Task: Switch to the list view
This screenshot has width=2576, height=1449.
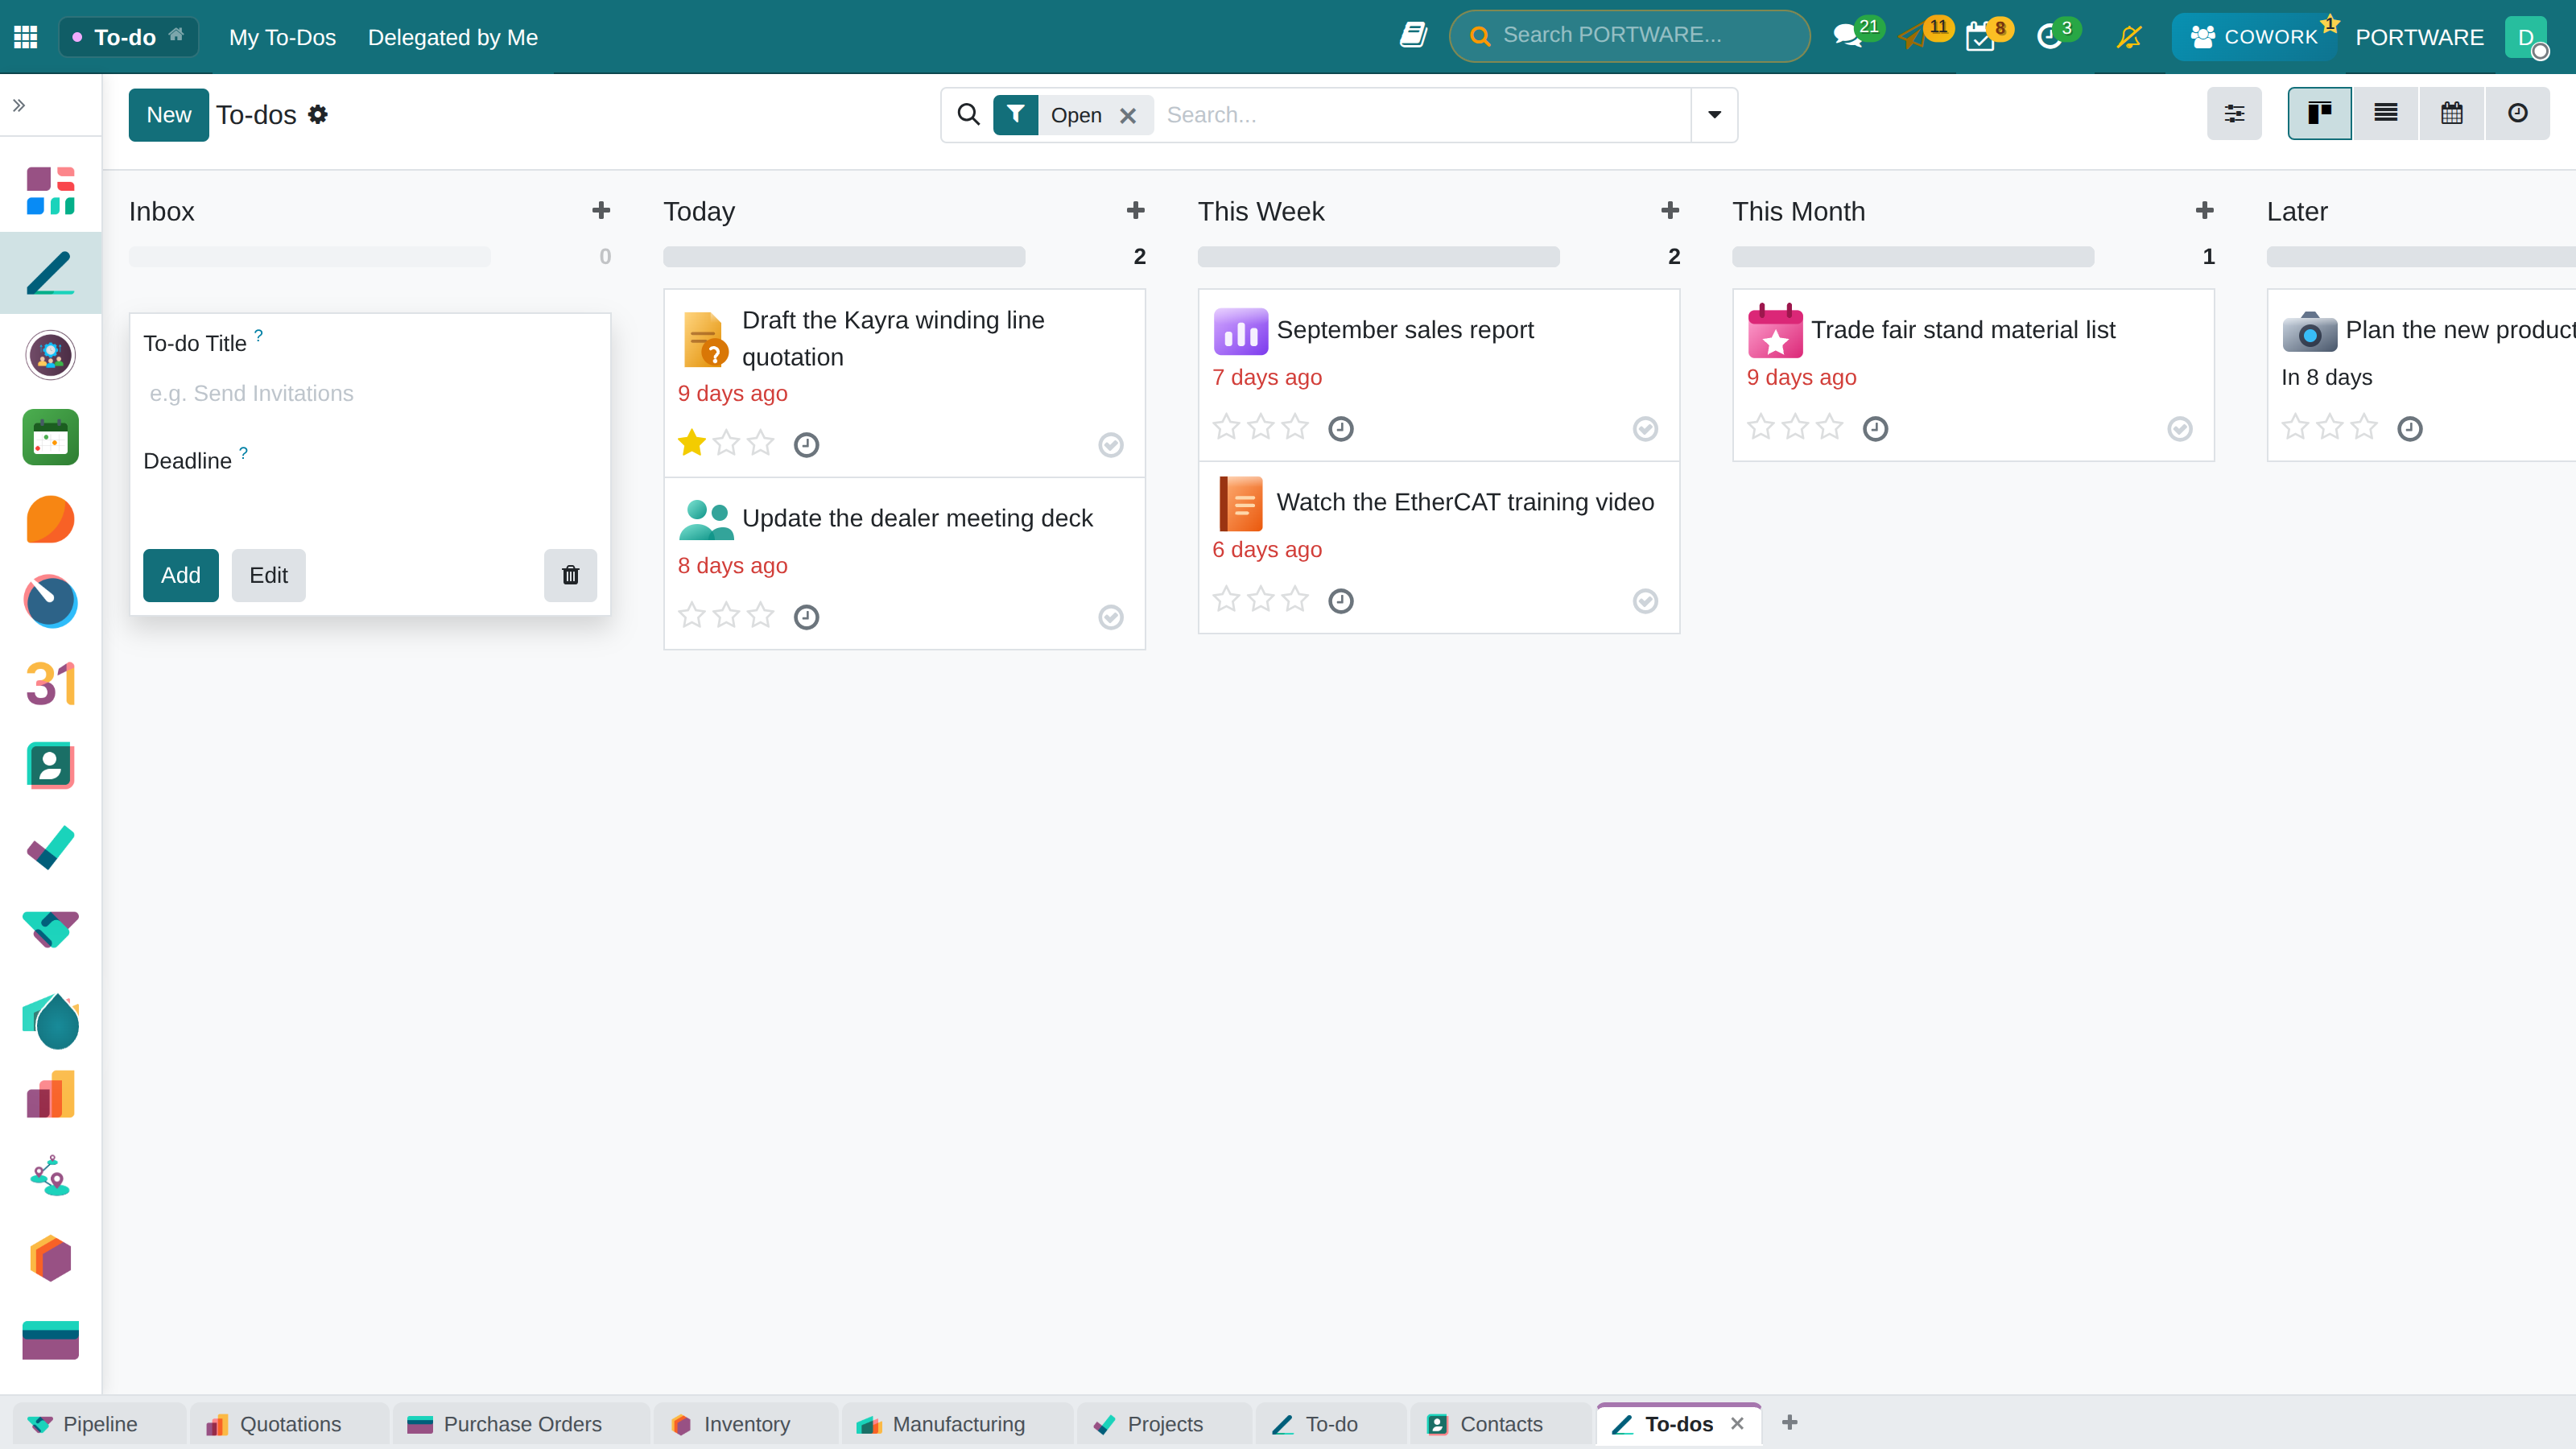Action: coord(2385,114)
